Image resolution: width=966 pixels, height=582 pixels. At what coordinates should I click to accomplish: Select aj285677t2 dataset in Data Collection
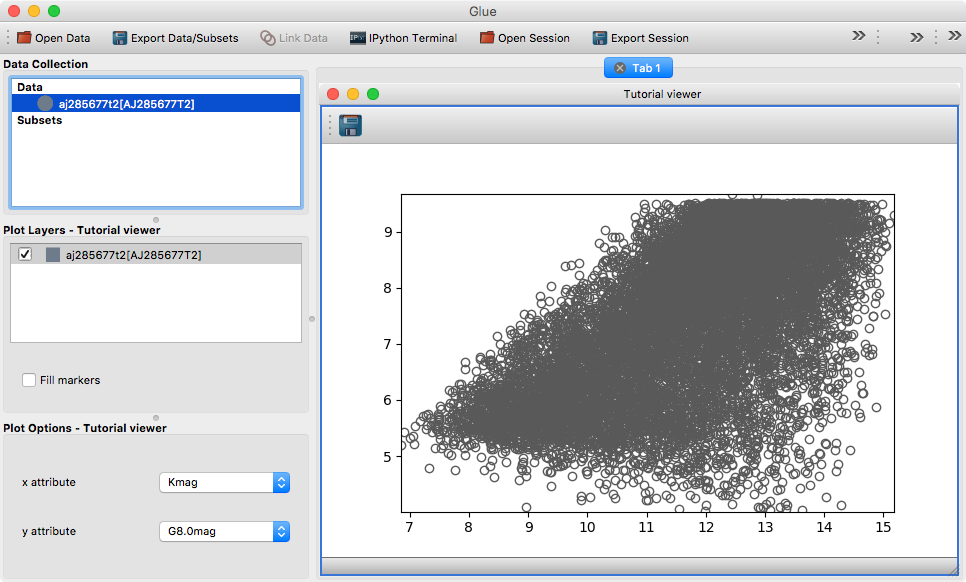[126, 103]
